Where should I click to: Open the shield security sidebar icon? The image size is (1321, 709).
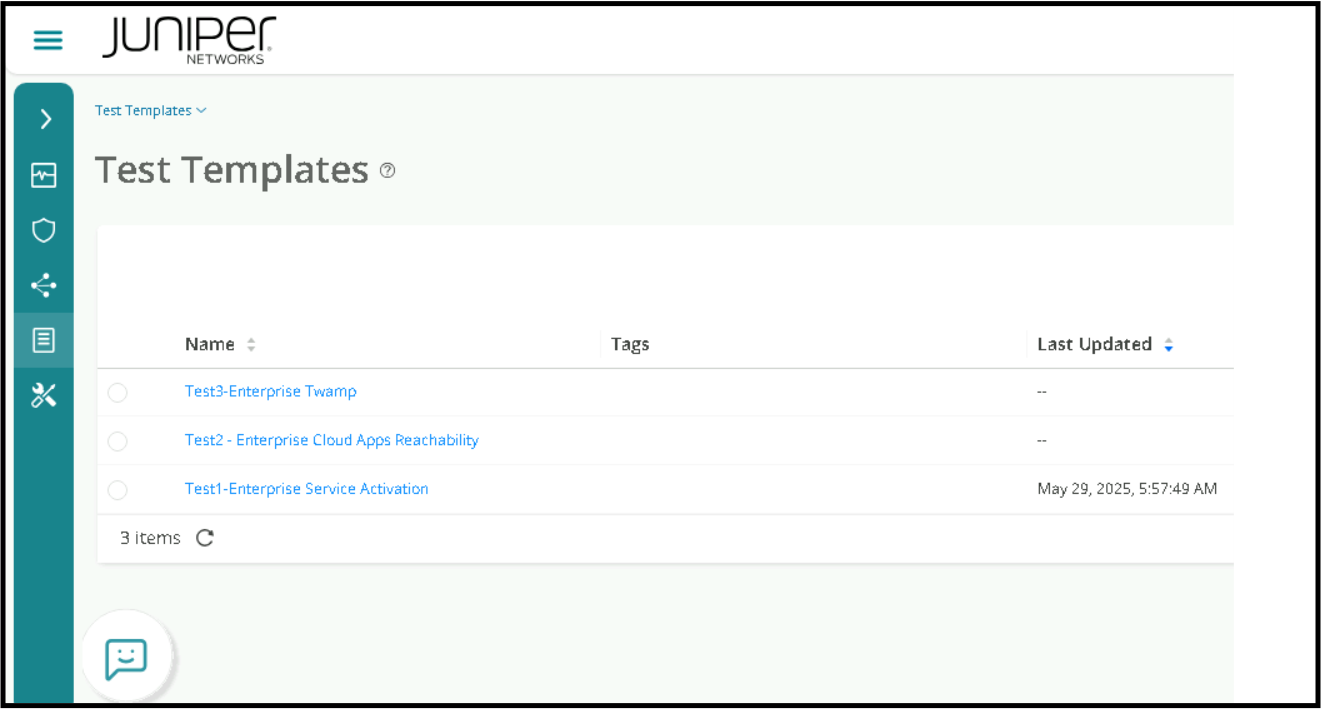pyautogui.click(x=44, y=231)
